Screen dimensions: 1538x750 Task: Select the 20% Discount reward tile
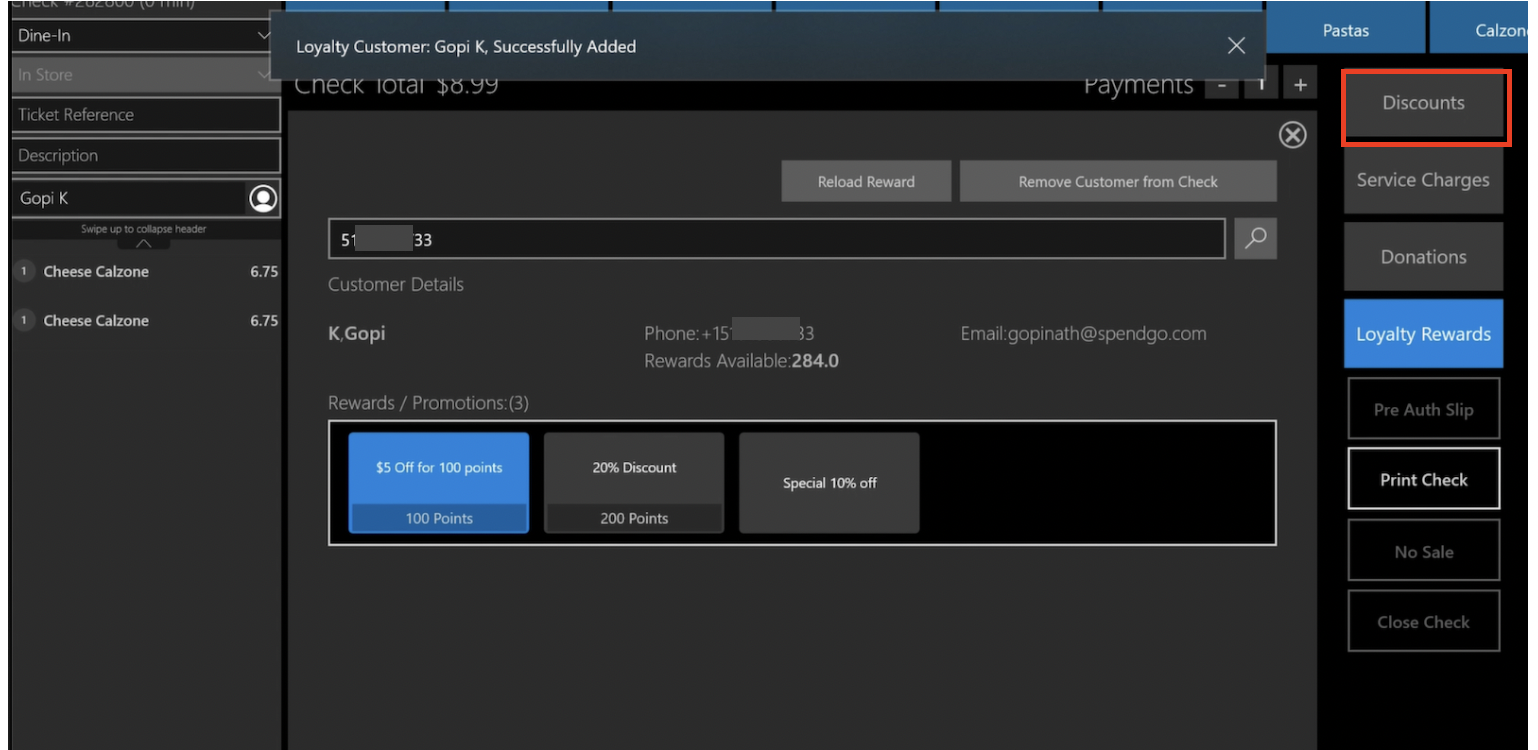(x=634, y=482)
